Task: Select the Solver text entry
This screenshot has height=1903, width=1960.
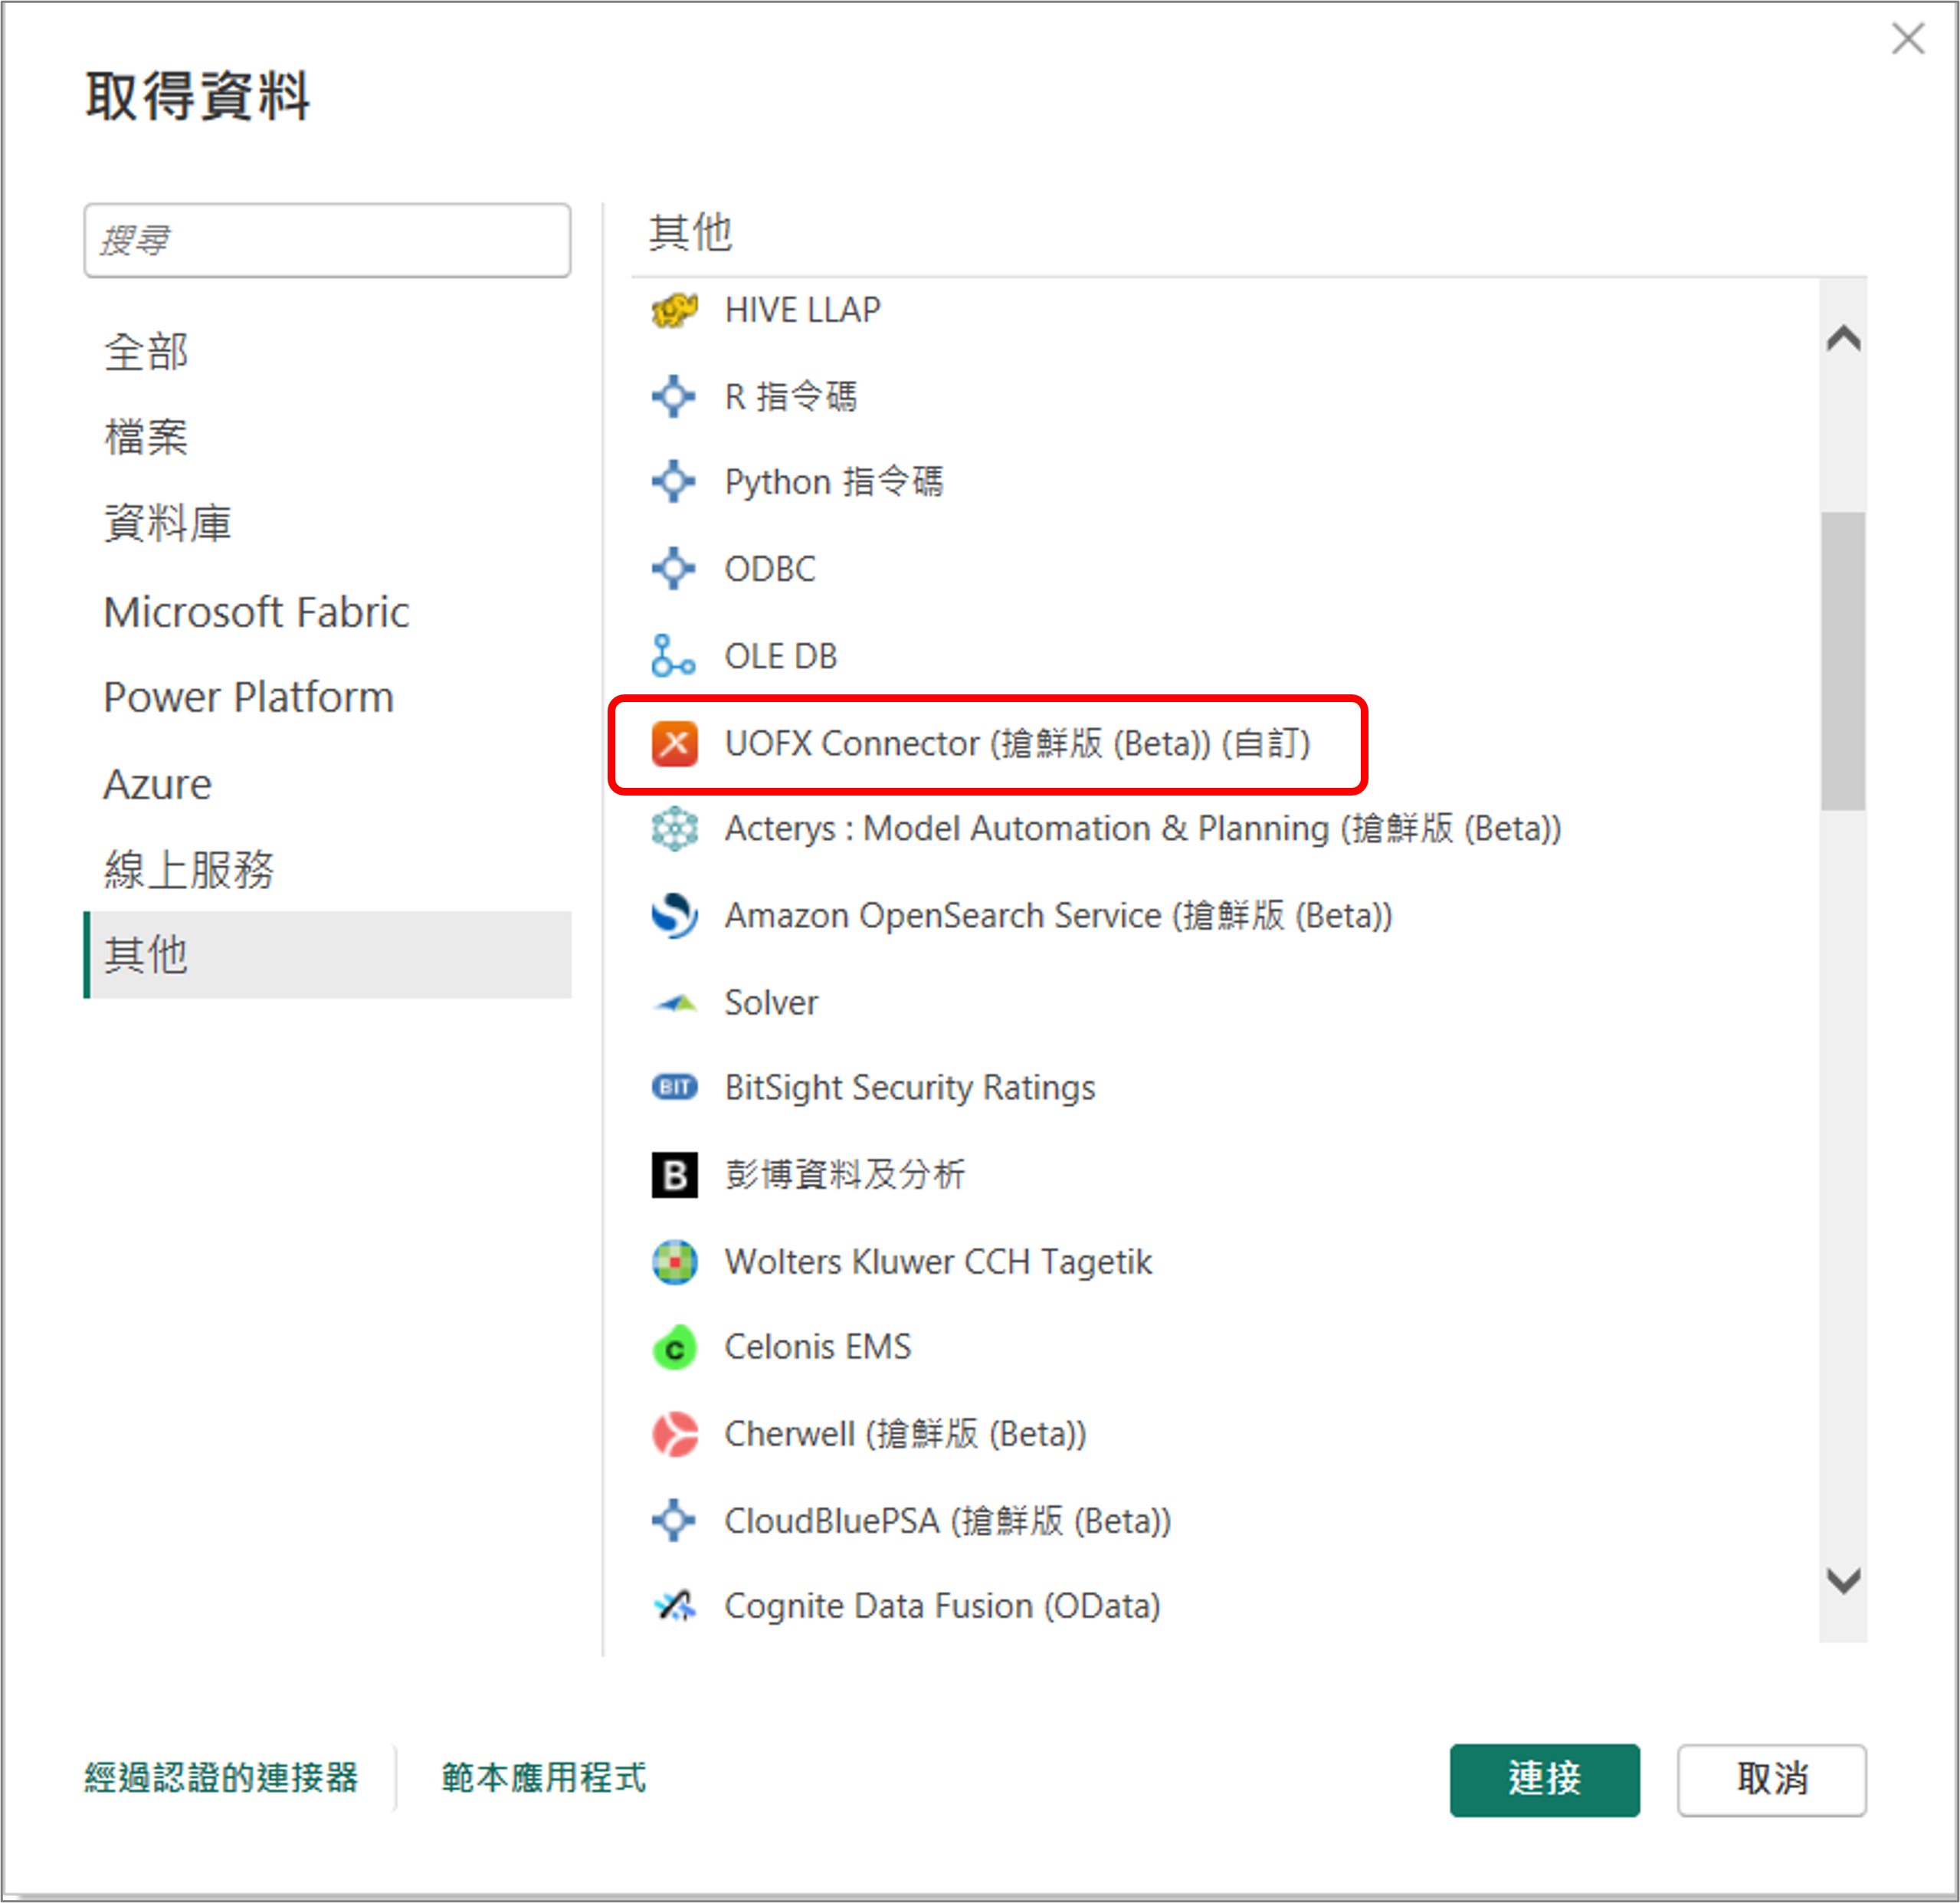Action: point(771,1002)
